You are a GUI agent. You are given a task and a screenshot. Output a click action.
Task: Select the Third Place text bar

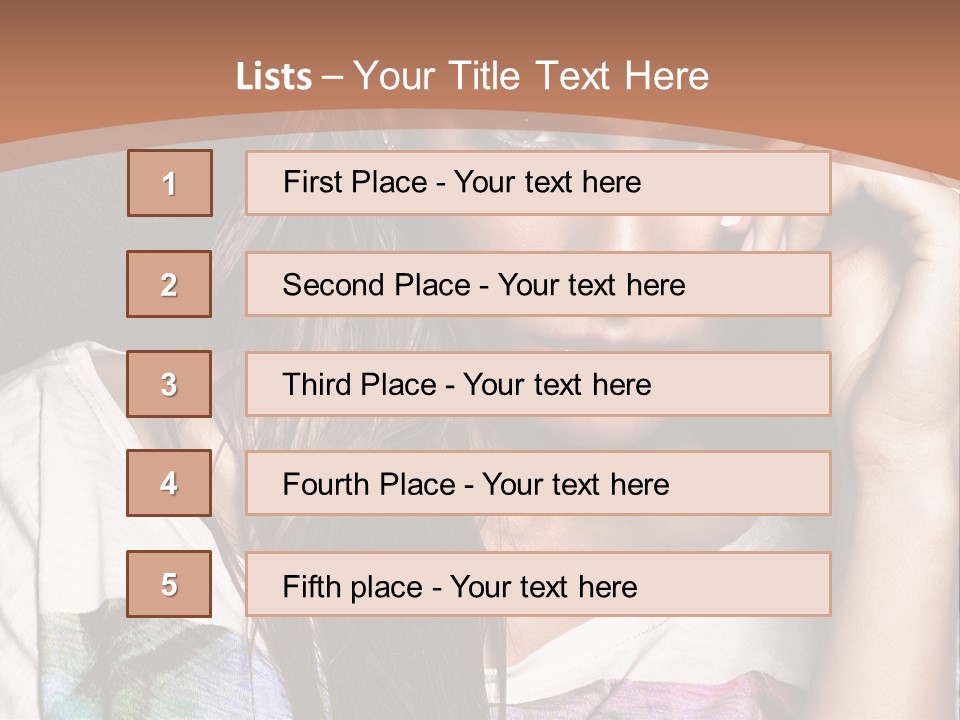point(538,384)
